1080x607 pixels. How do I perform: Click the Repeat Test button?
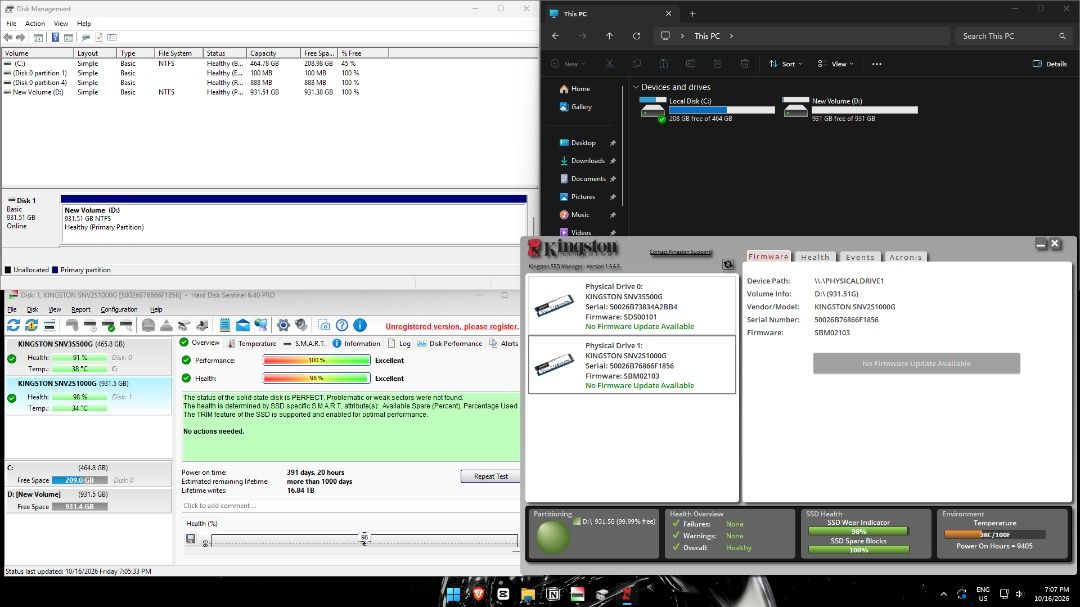[490, 476]
